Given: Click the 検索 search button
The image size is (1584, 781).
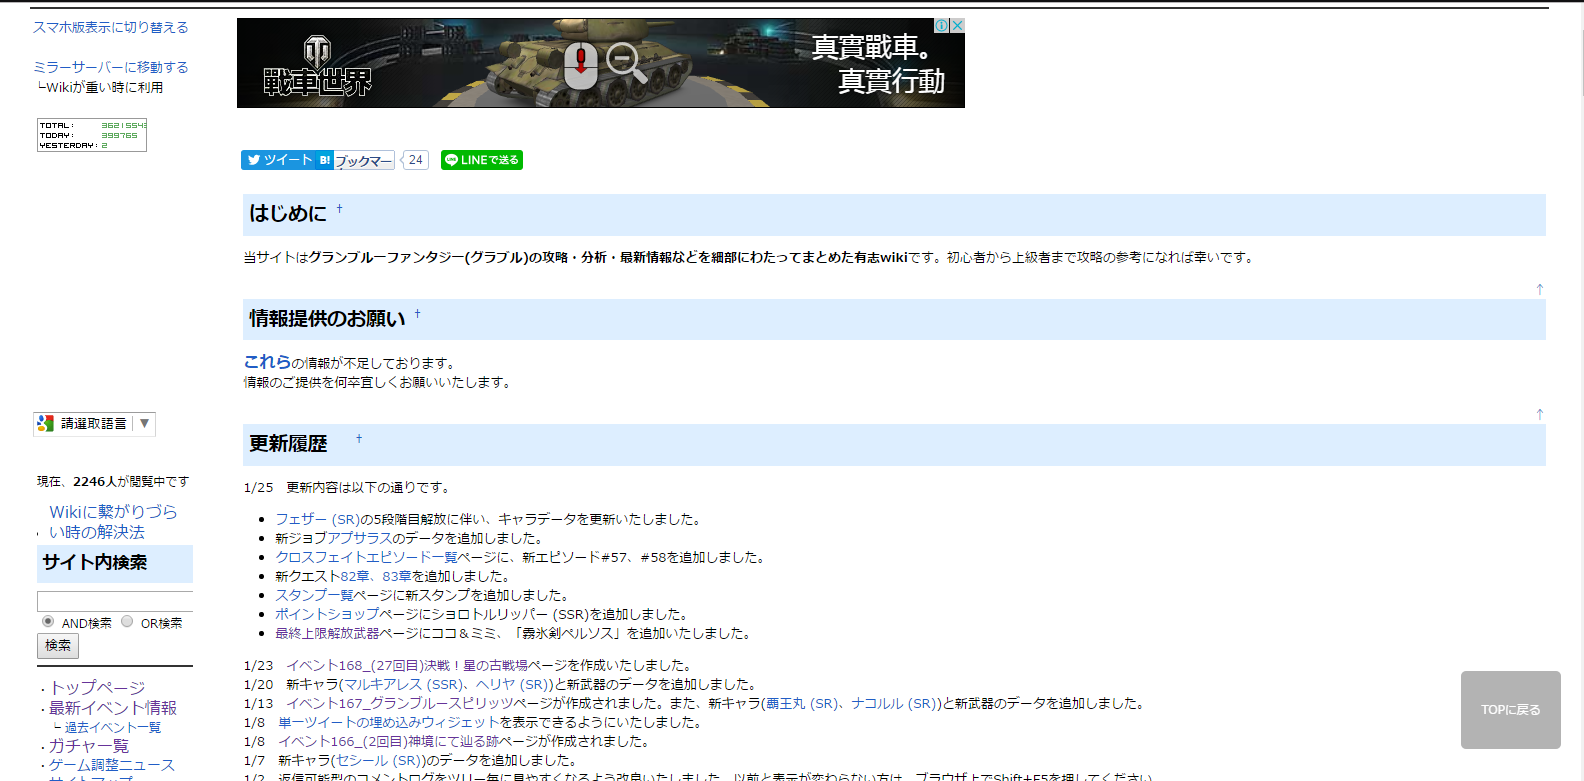Looking at the screenshot, I should pos(58,646).
